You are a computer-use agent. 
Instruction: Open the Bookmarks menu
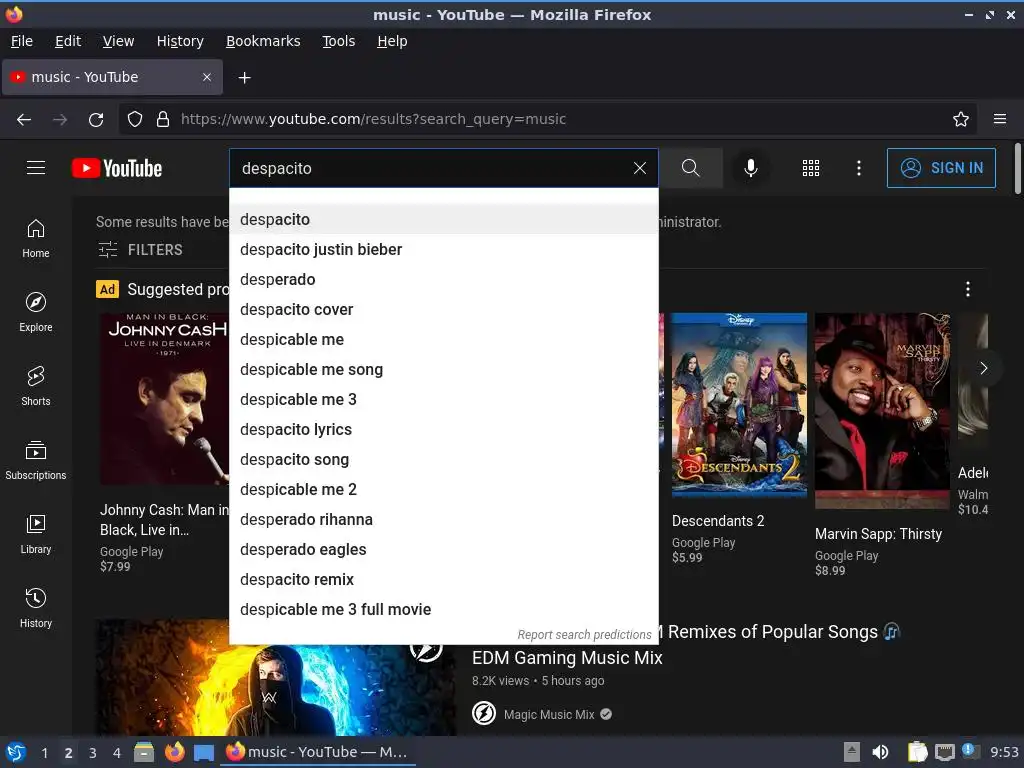click(x=263, y=41)
